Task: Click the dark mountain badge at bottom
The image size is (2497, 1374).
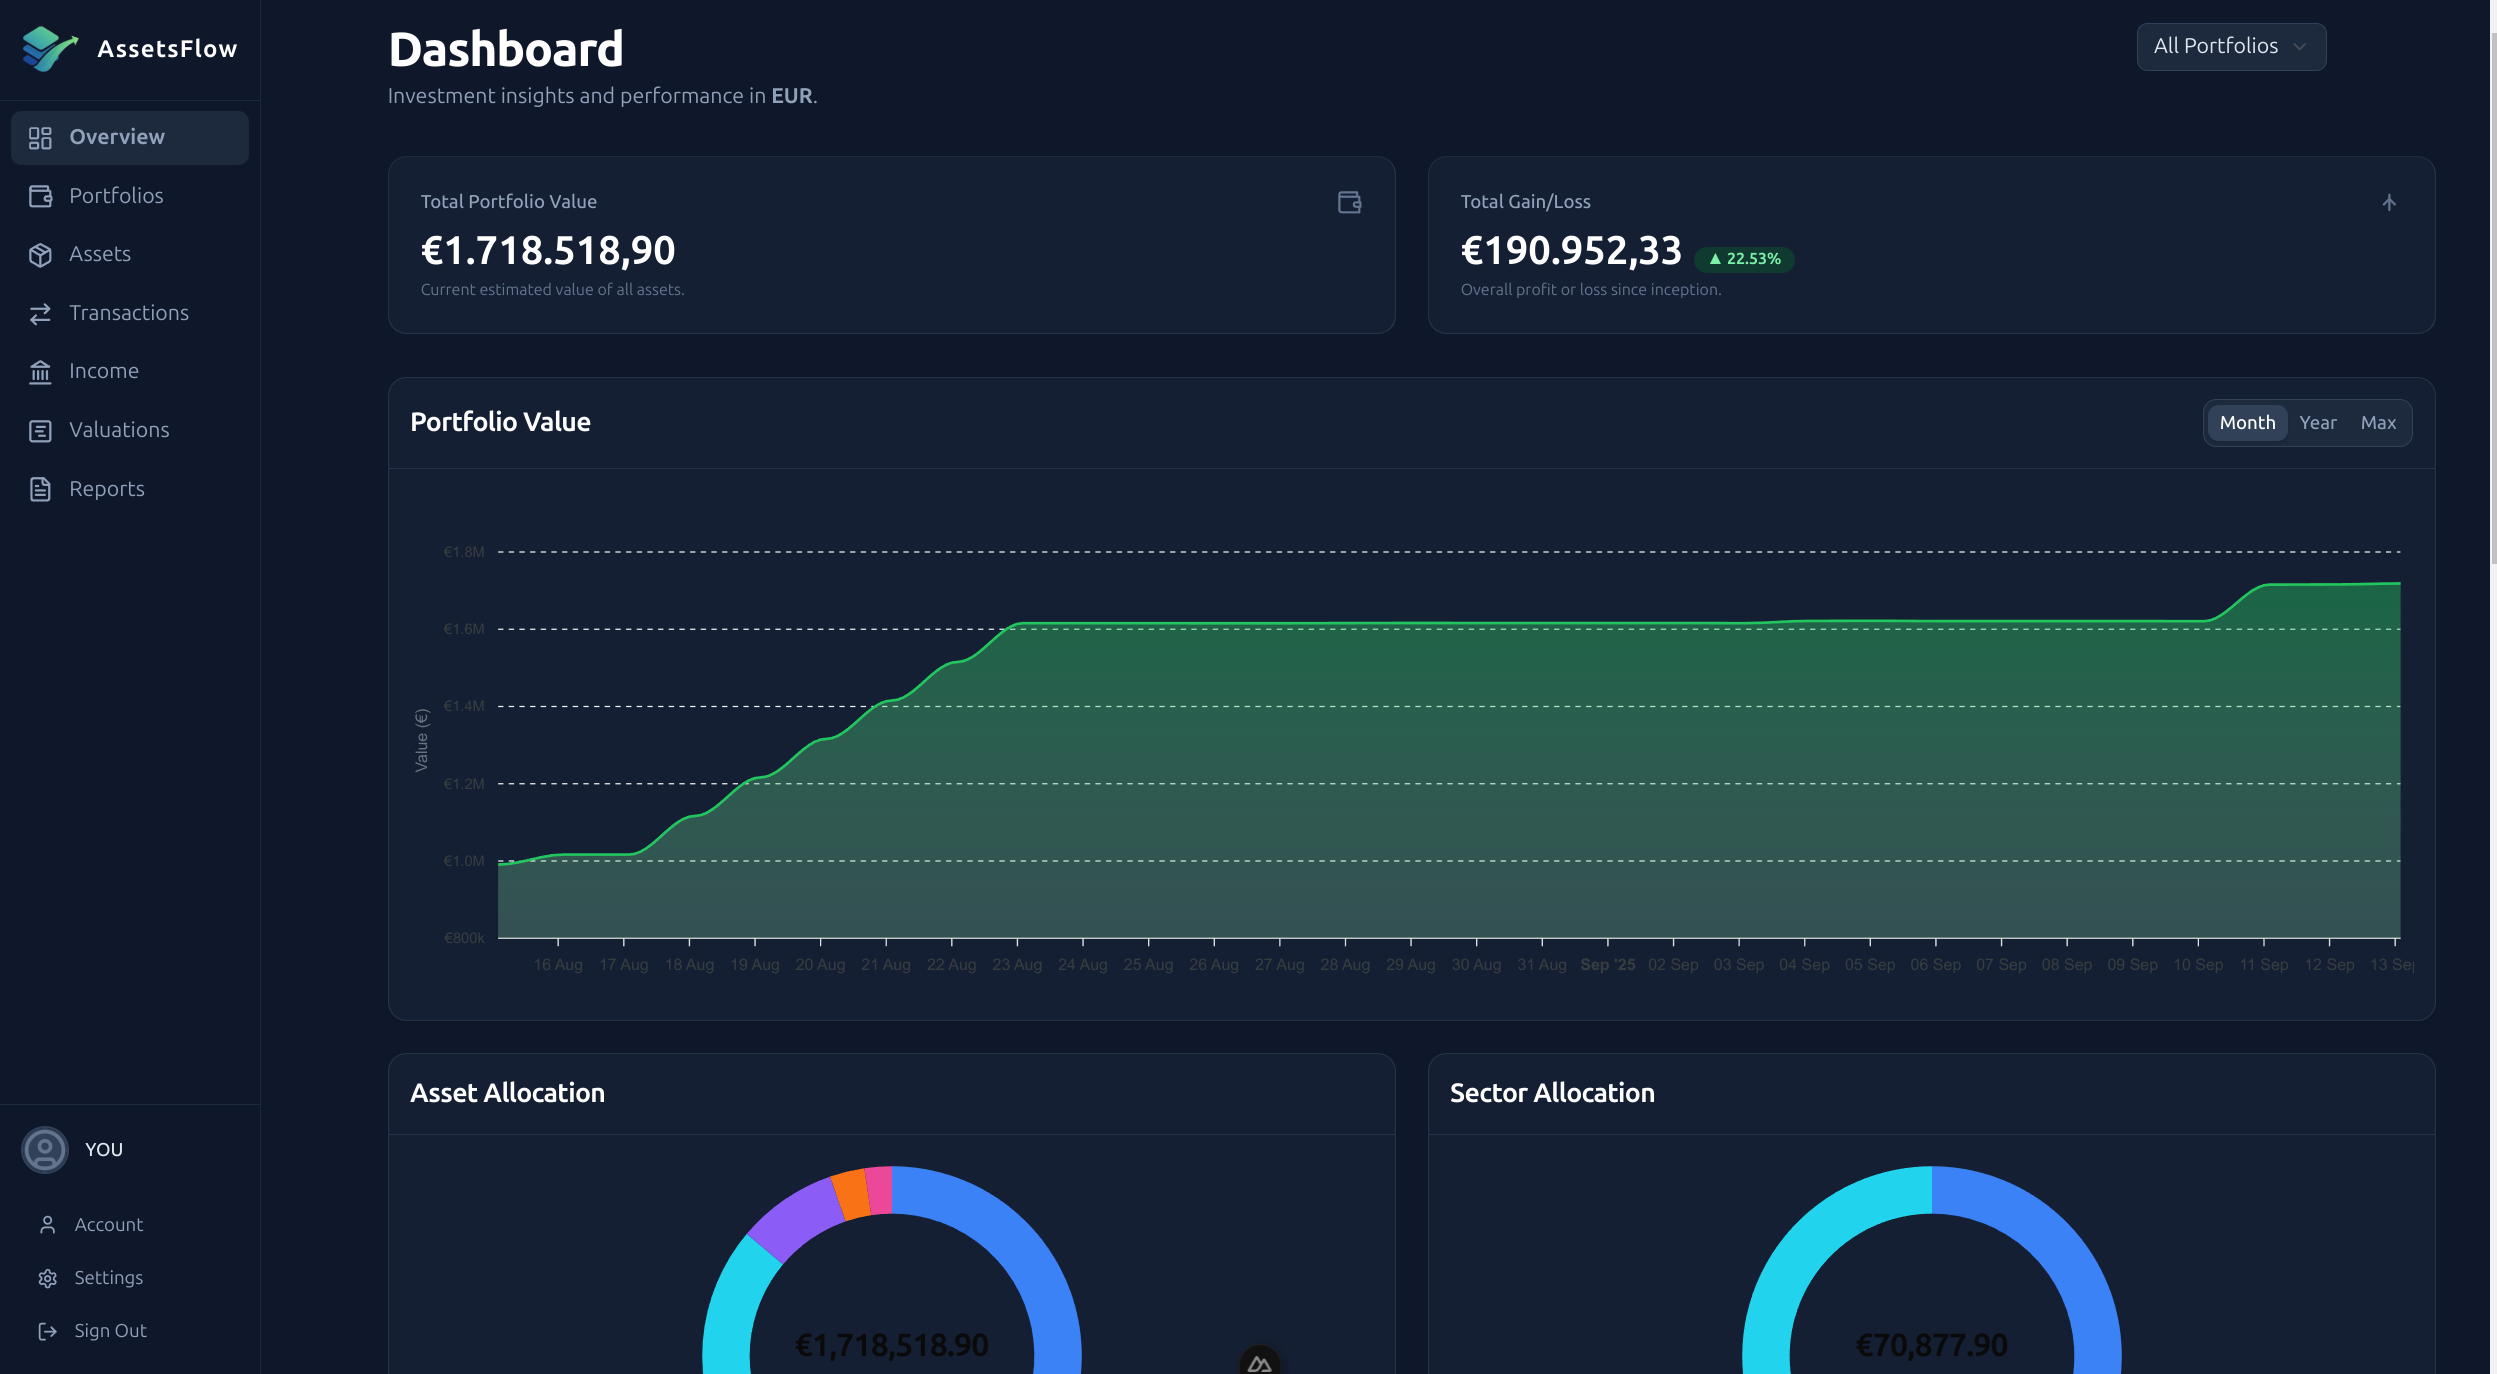Action: (x=1259, y=1360)
